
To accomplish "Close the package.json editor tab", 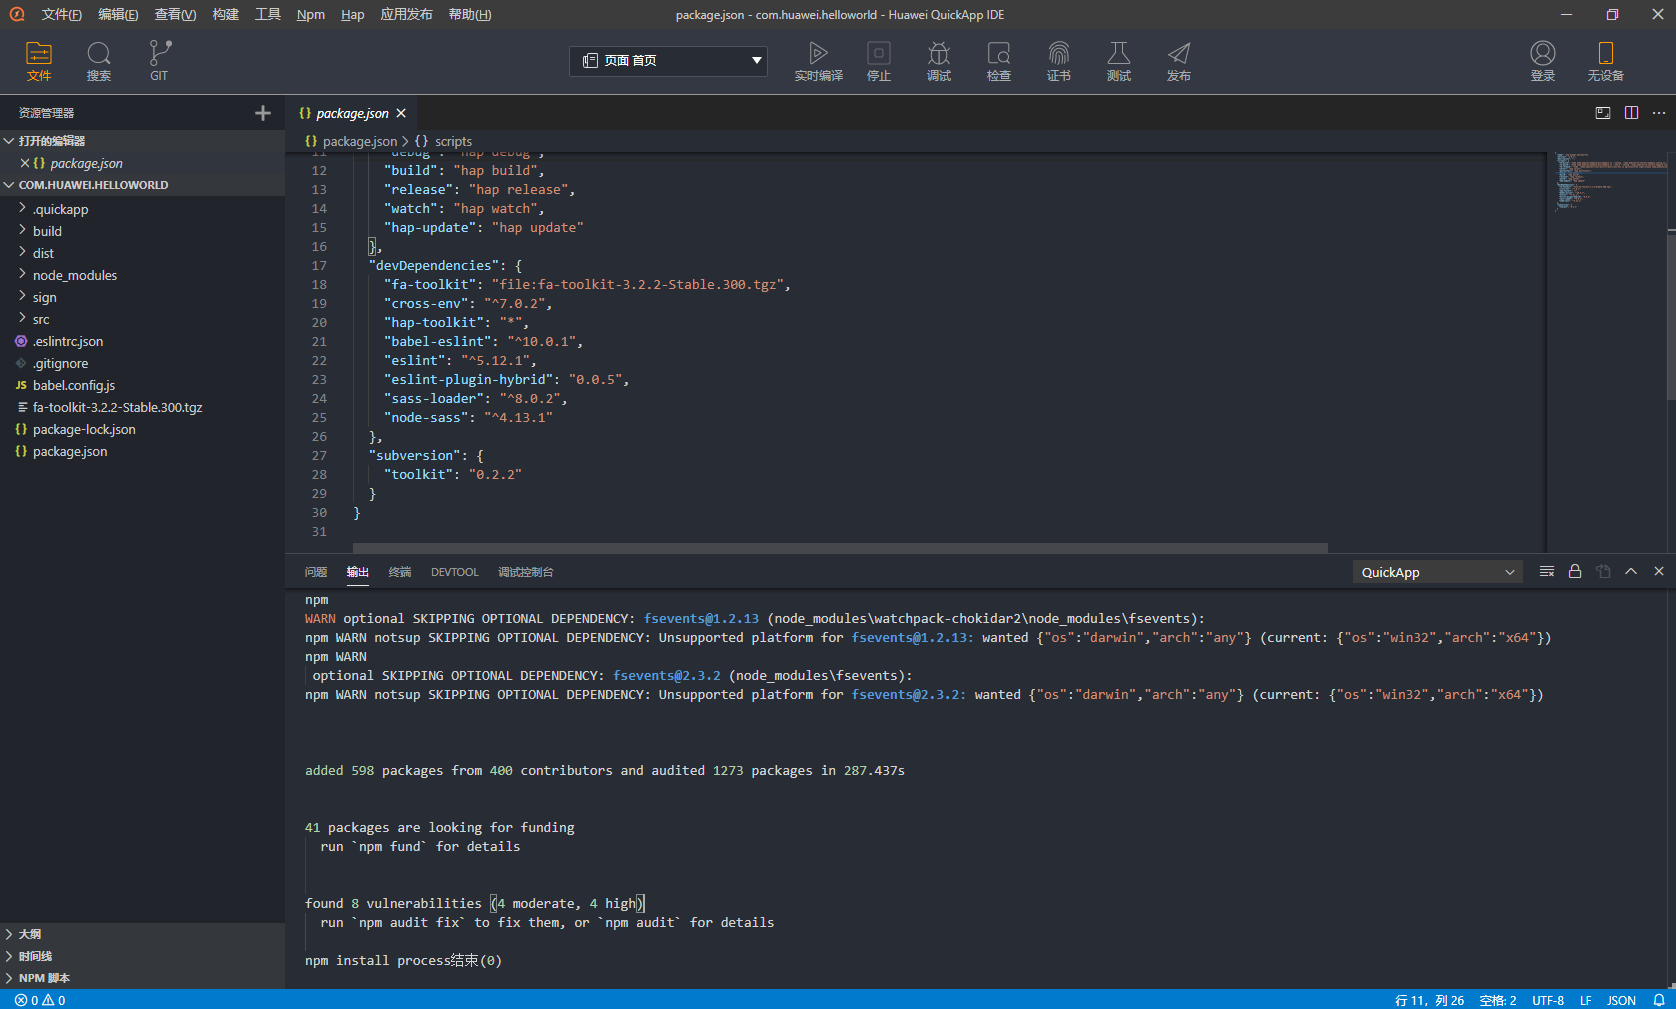I will [x=401, y=113].
